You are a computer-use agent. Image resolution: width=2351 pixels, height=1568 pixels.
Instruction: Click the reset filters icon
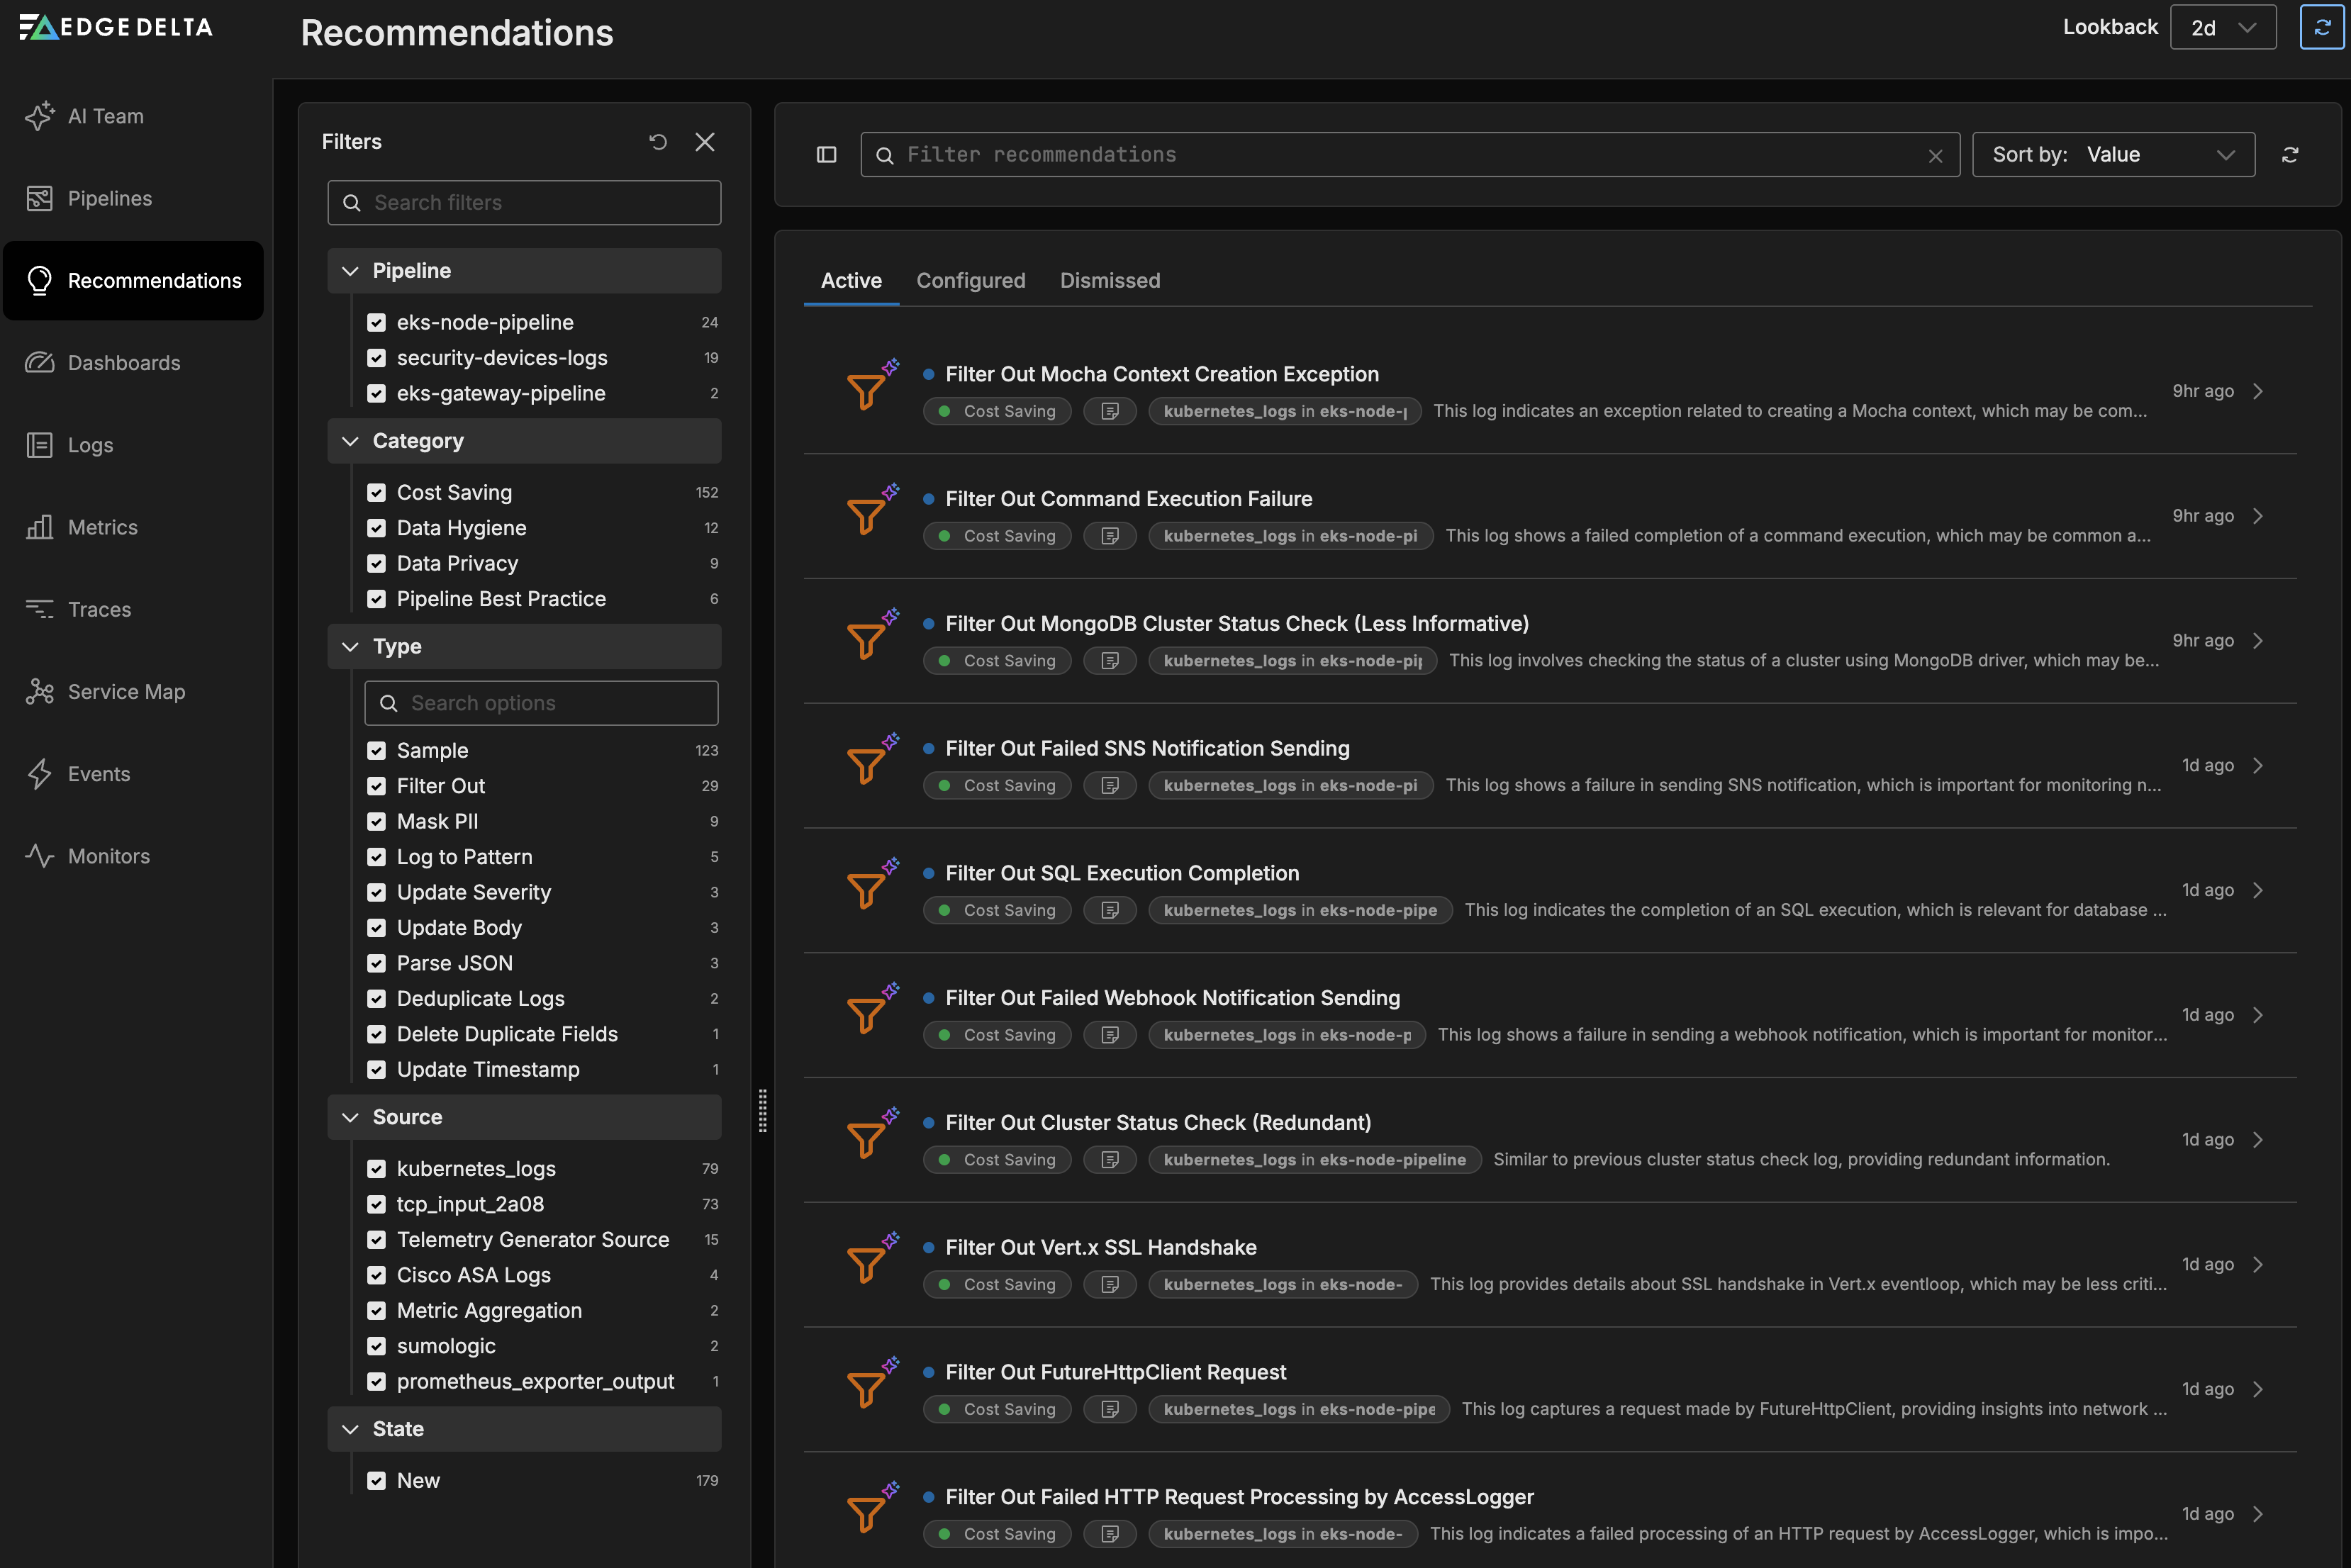(x=657, y=142)
